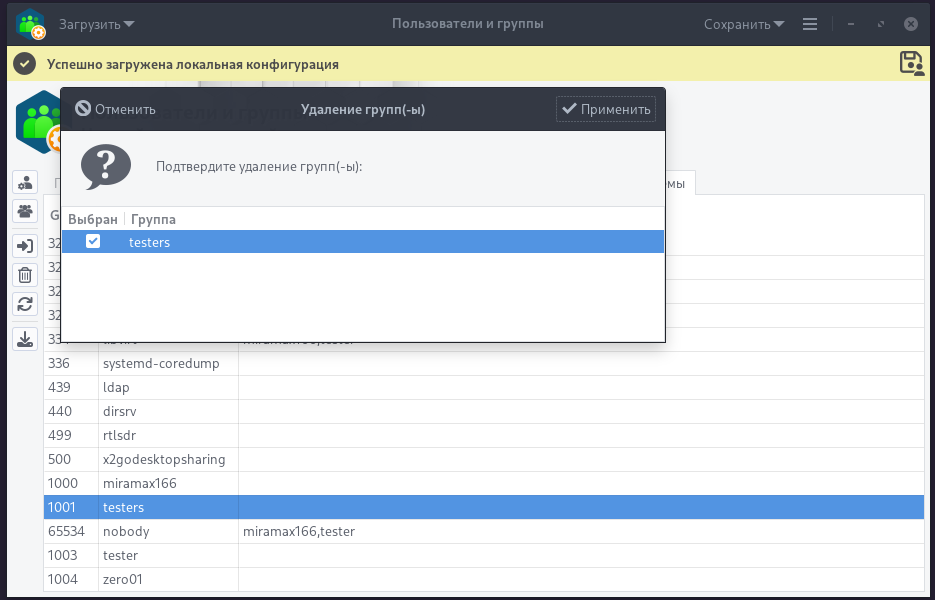Viewport: 935px width, 600px height.
Task: Click the Выбран column header
Action: [x=92, y=219]
